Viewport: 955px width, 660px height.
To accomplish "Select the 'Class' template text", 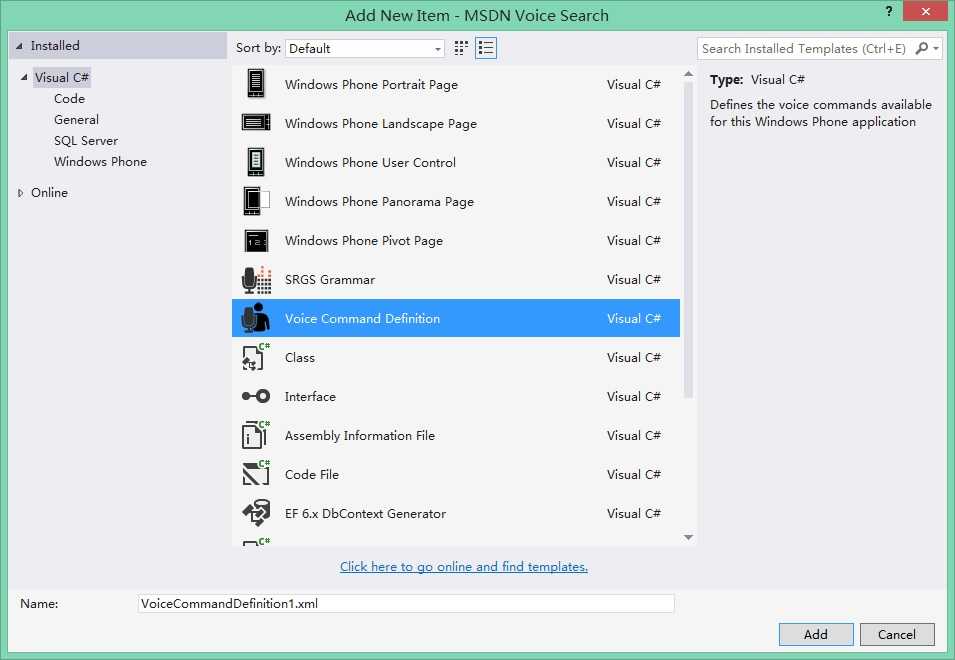I will pyautogui.click(x=300, y=357).
